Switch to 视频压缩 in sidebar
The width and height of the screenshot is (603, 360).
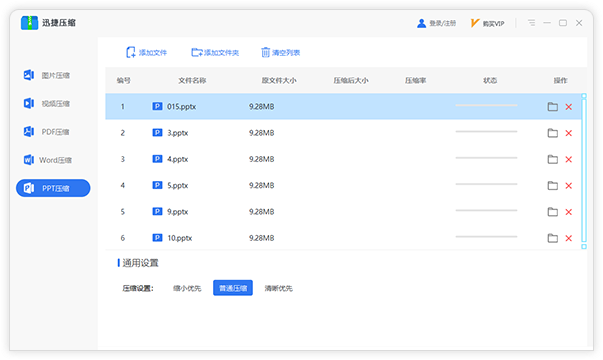point(47,103)
